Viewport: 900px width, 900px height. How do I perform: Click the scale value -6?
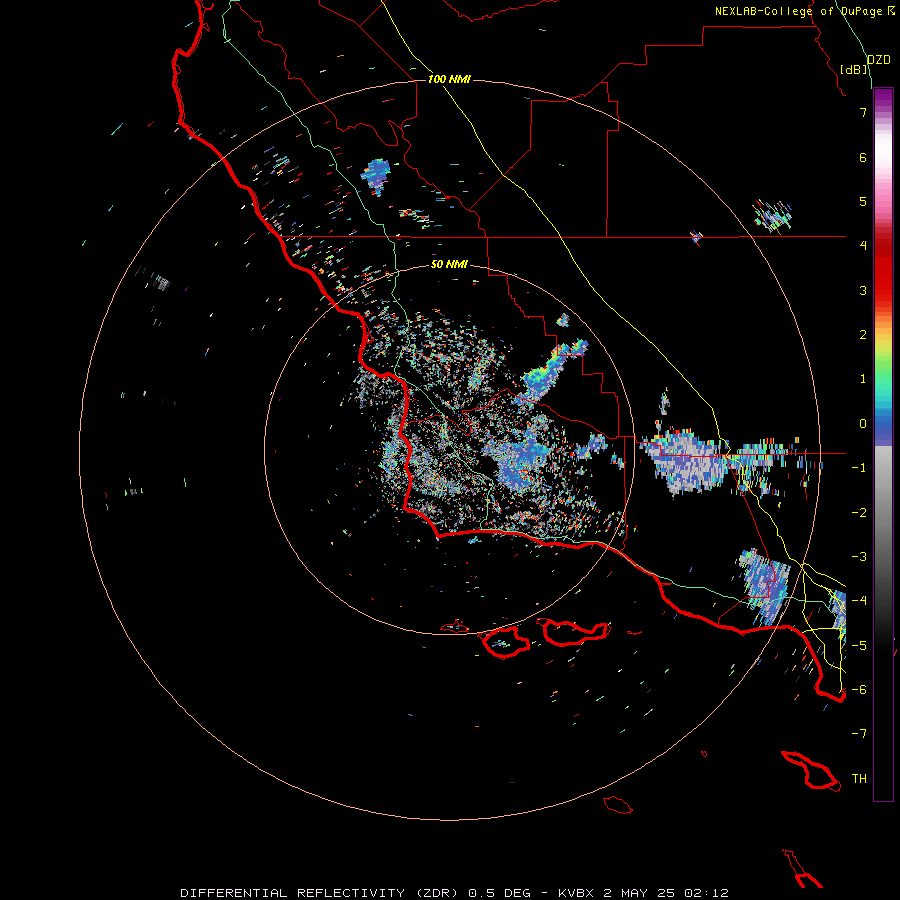tap(859, 690)
